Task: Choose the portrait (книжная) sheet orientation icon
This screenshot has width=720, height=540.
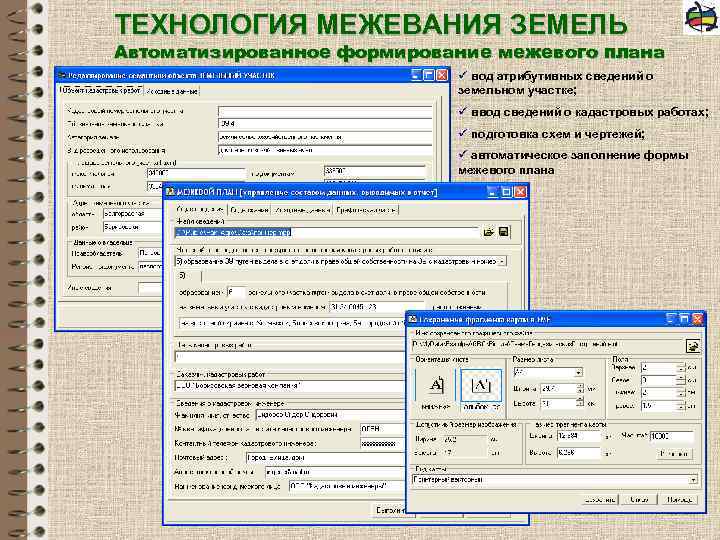Action: click(x=436, y=384)
